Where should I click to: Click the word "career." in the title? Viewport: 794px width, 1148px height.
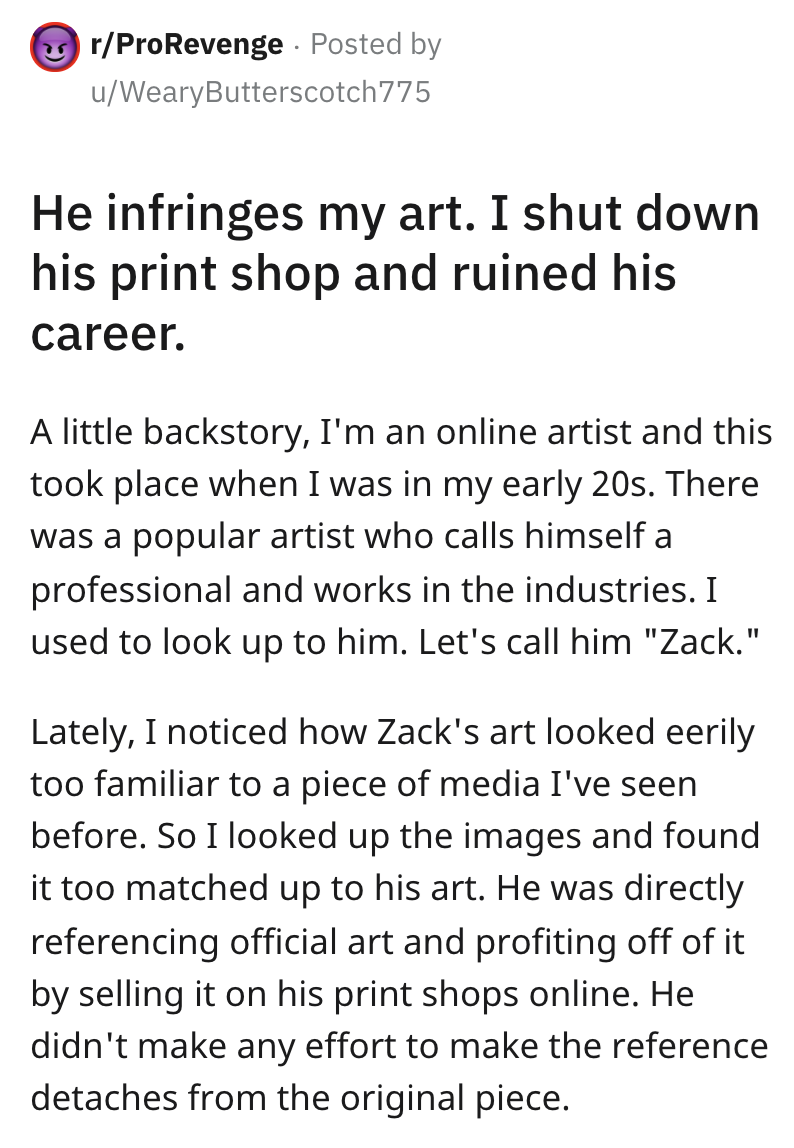[108, 335]
